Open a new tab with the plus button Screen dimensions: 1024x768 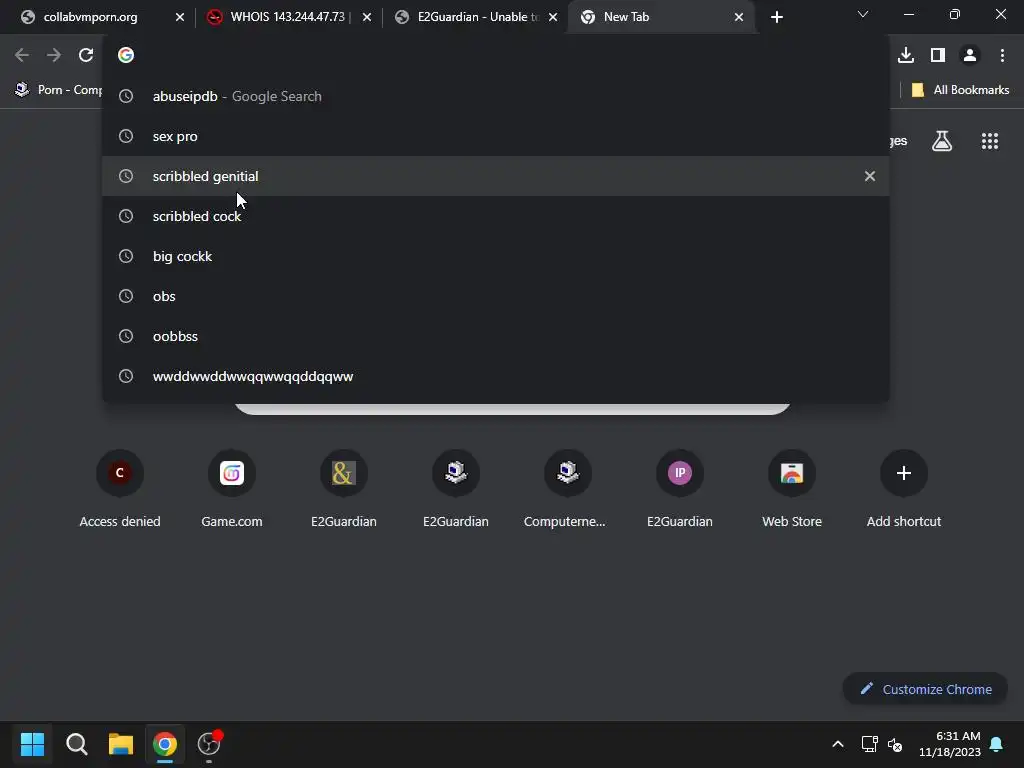776,17
